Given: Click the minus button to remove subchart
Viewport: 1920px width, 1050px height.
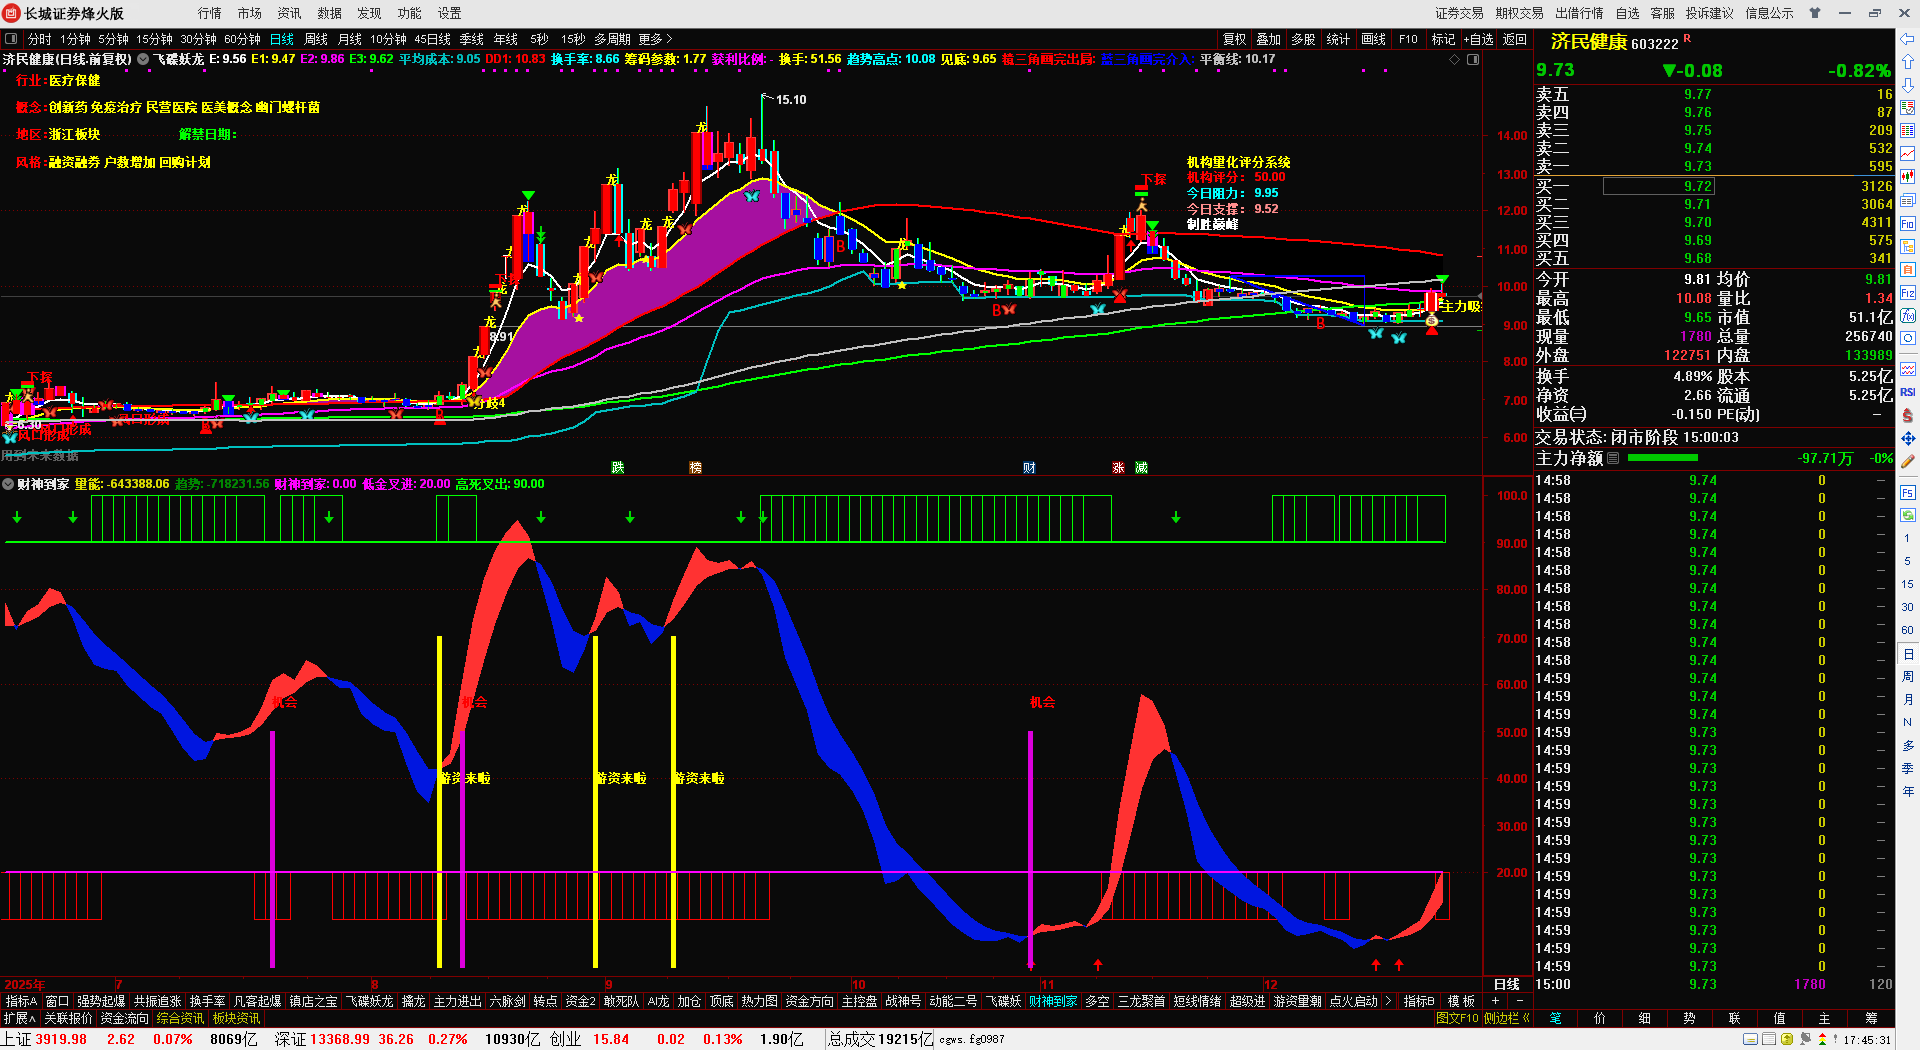Looking at the screenshot, I should [1520, 1001].
